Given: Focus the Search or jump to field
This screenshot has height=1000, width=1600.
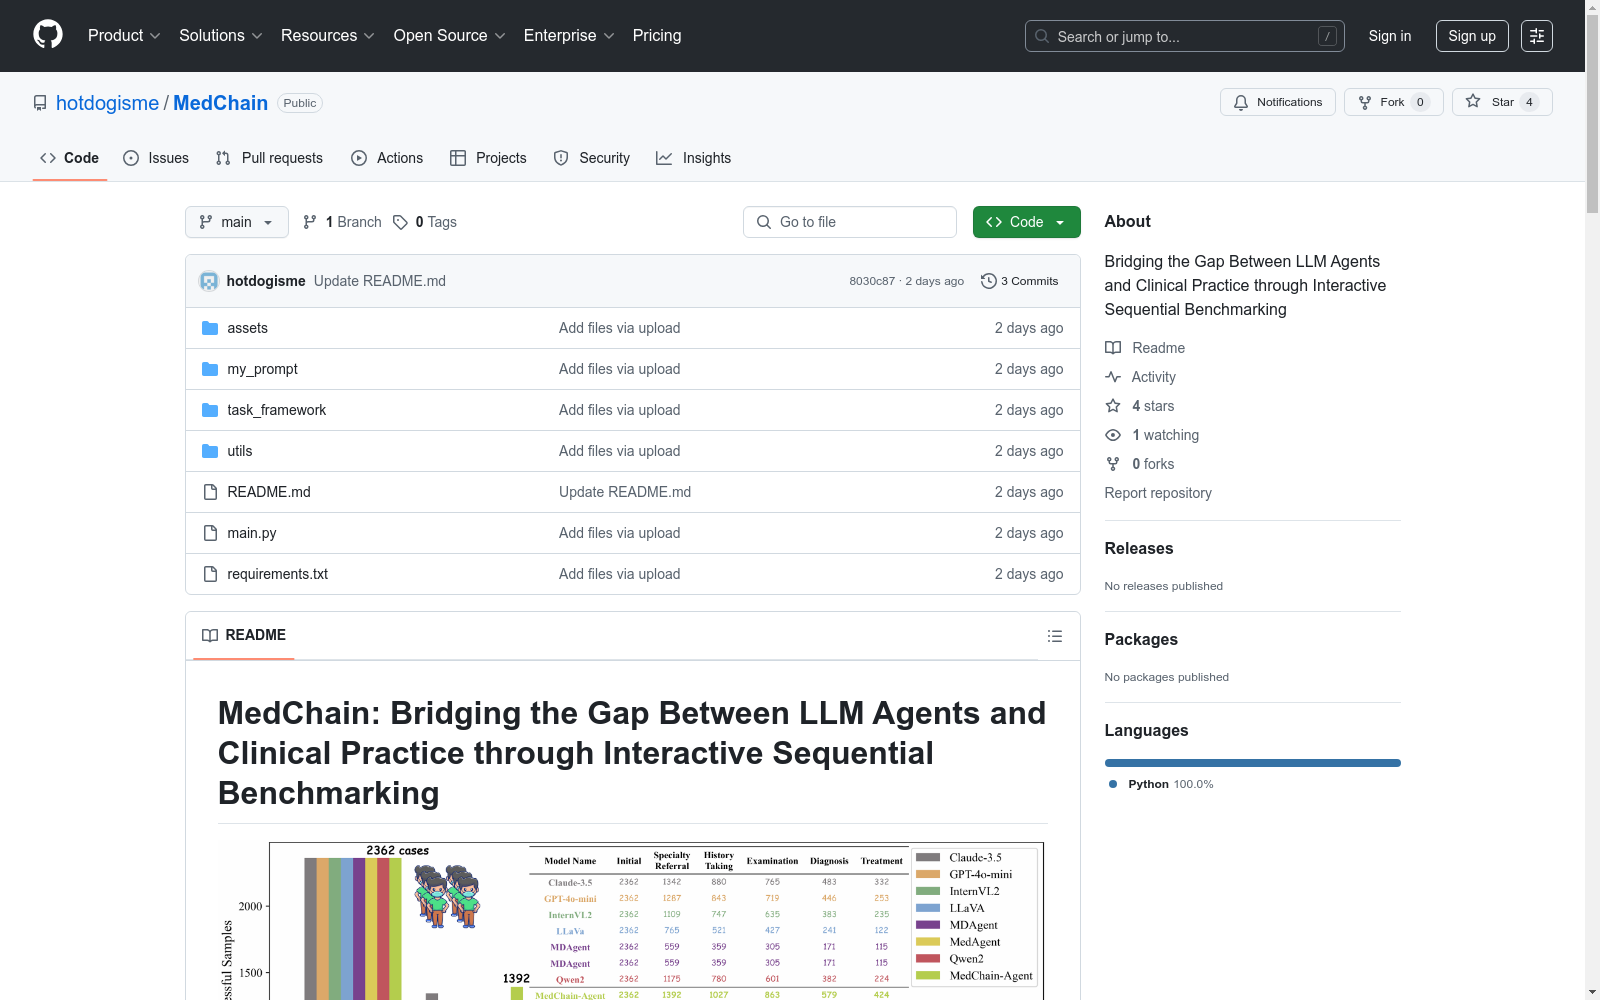Looking at the screenshot, I should click(x=1185, y=36).
